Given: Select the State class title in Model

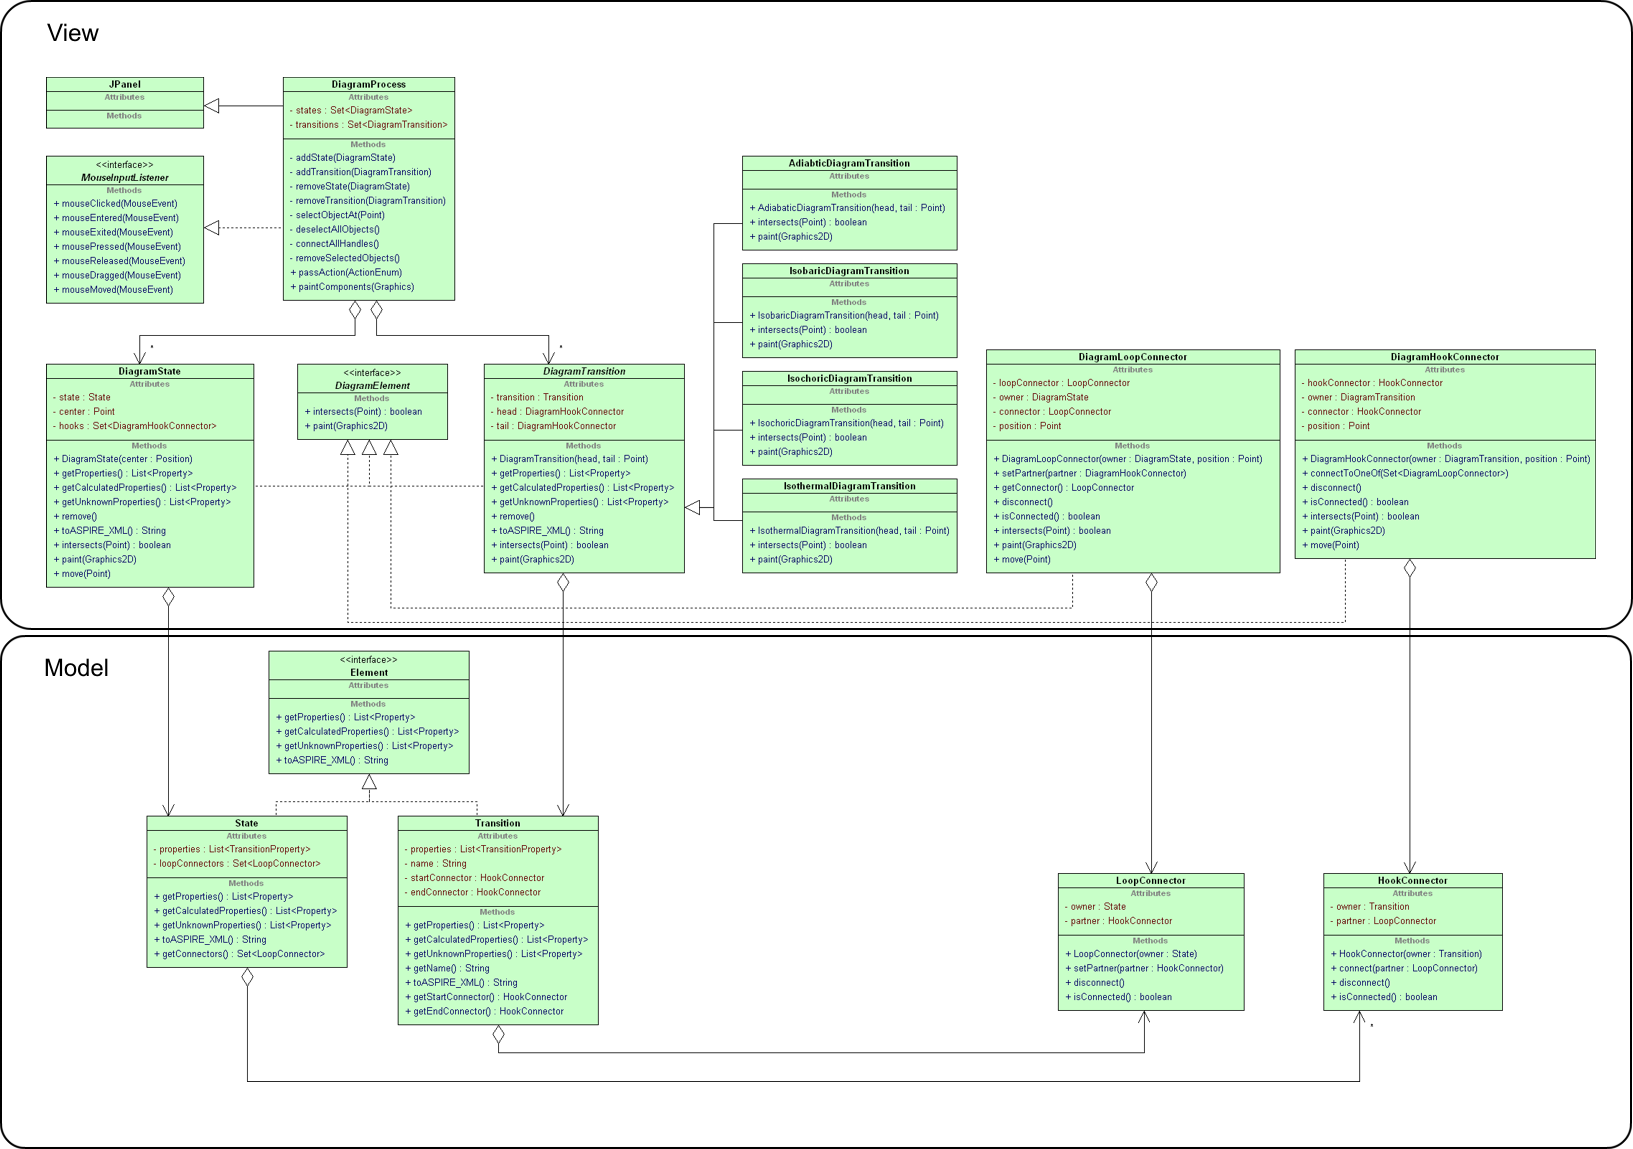Looking at the screenshot, I should [247, 823].
